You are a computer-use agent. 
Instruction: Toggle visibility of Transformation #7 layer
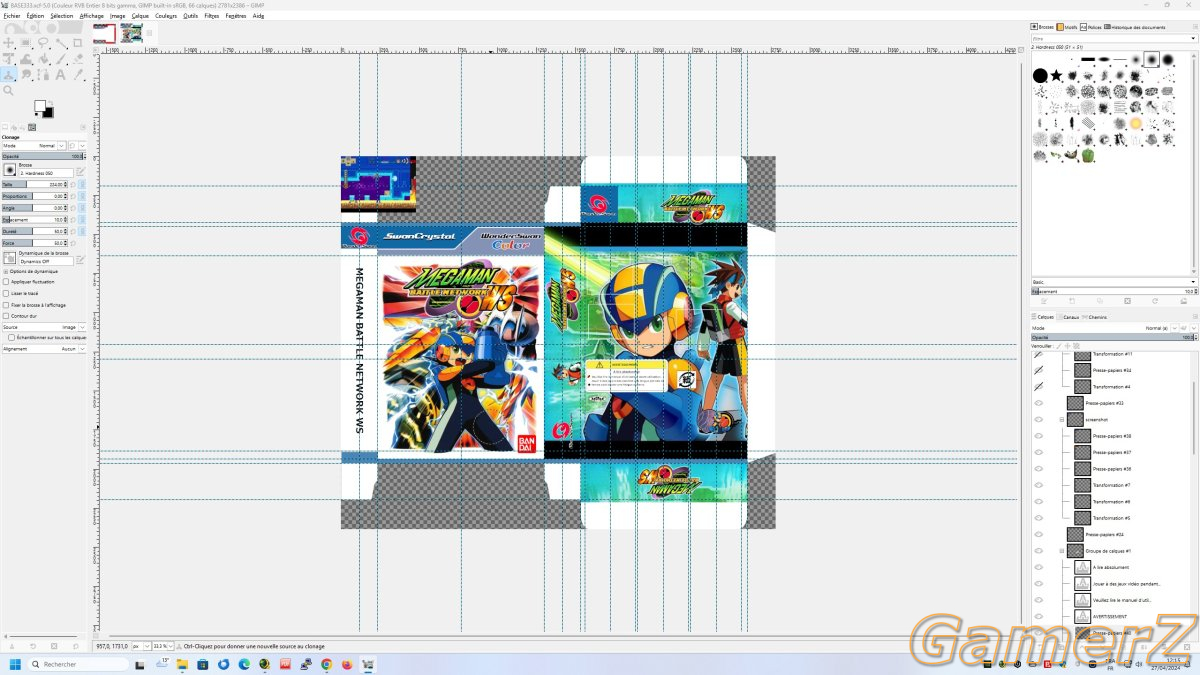pyautogui.click(x=1038, y=485)
